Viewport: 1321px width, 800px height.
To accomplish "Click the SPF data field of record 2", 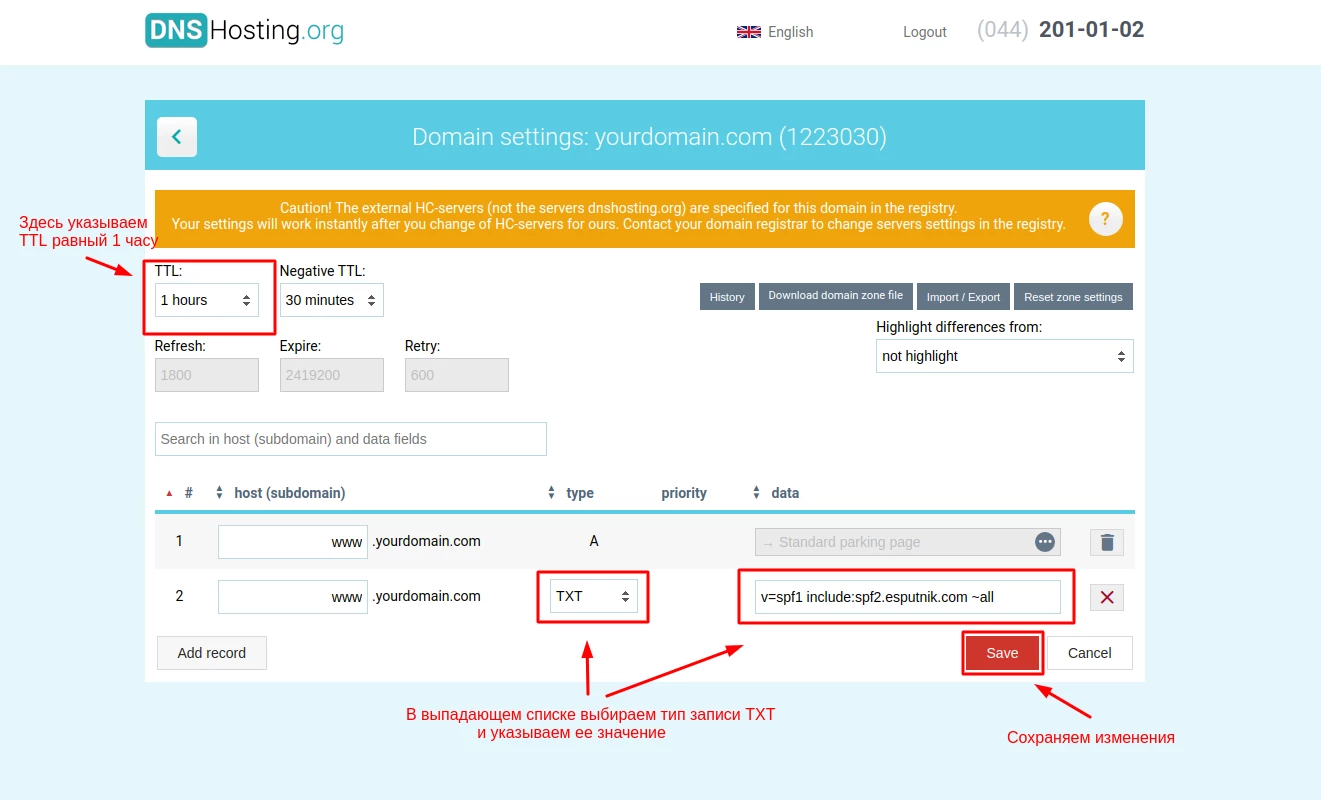I will click(x=907, y=597).
